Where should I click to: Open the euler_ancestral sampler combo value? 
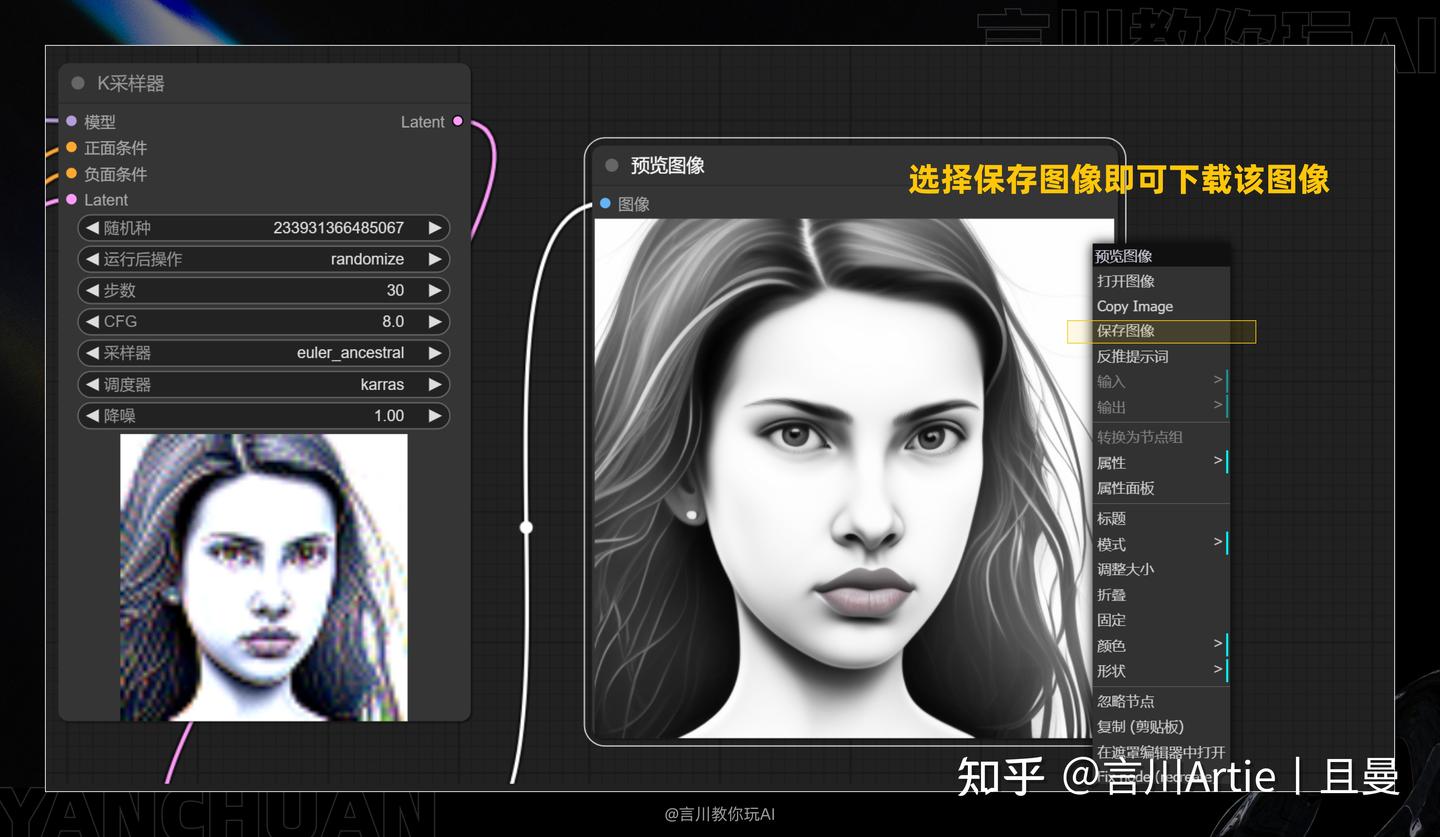pyautogui.click(x=351, y=353)
